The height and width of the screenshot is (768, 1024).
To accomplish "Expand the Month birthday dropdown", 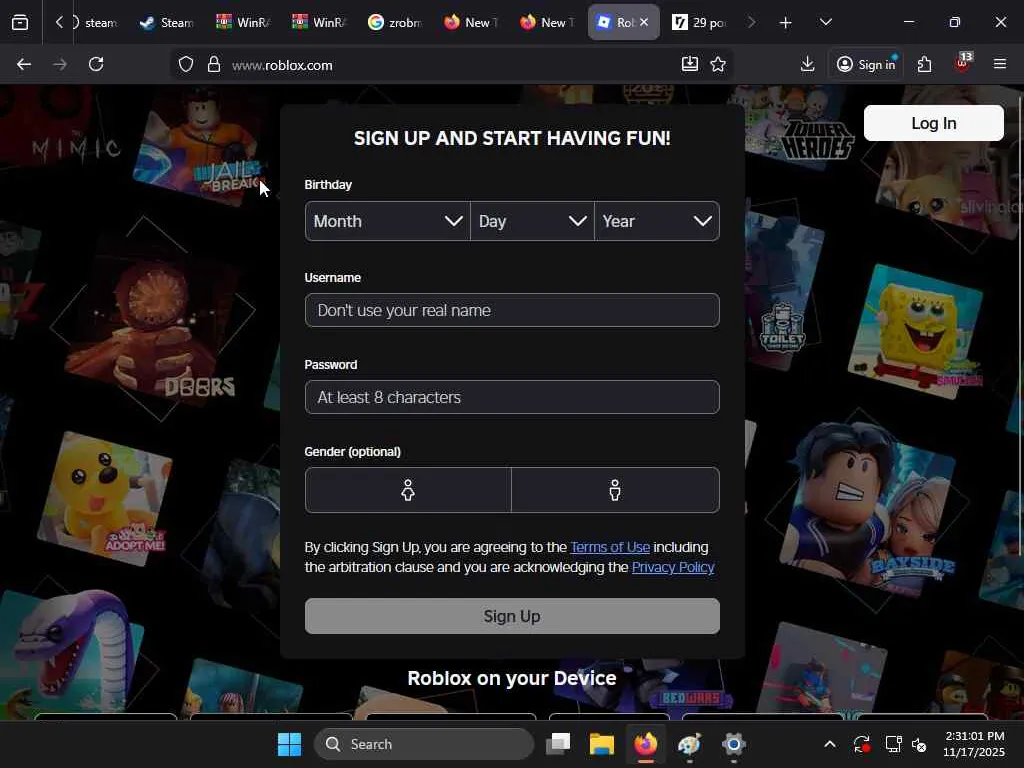I will click(387, 221).
